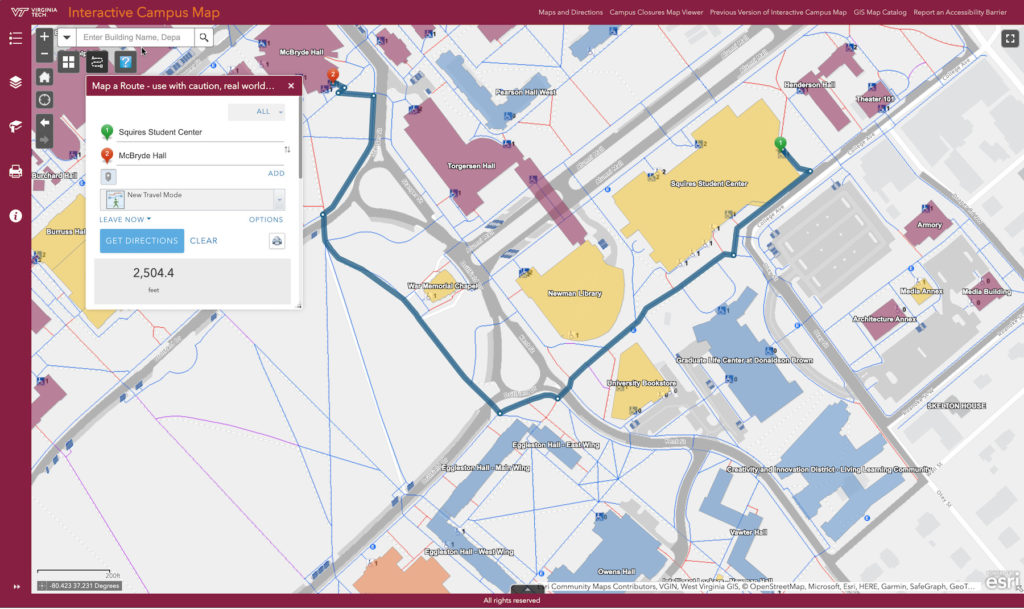Swap the order of route stops

point(287,149)
